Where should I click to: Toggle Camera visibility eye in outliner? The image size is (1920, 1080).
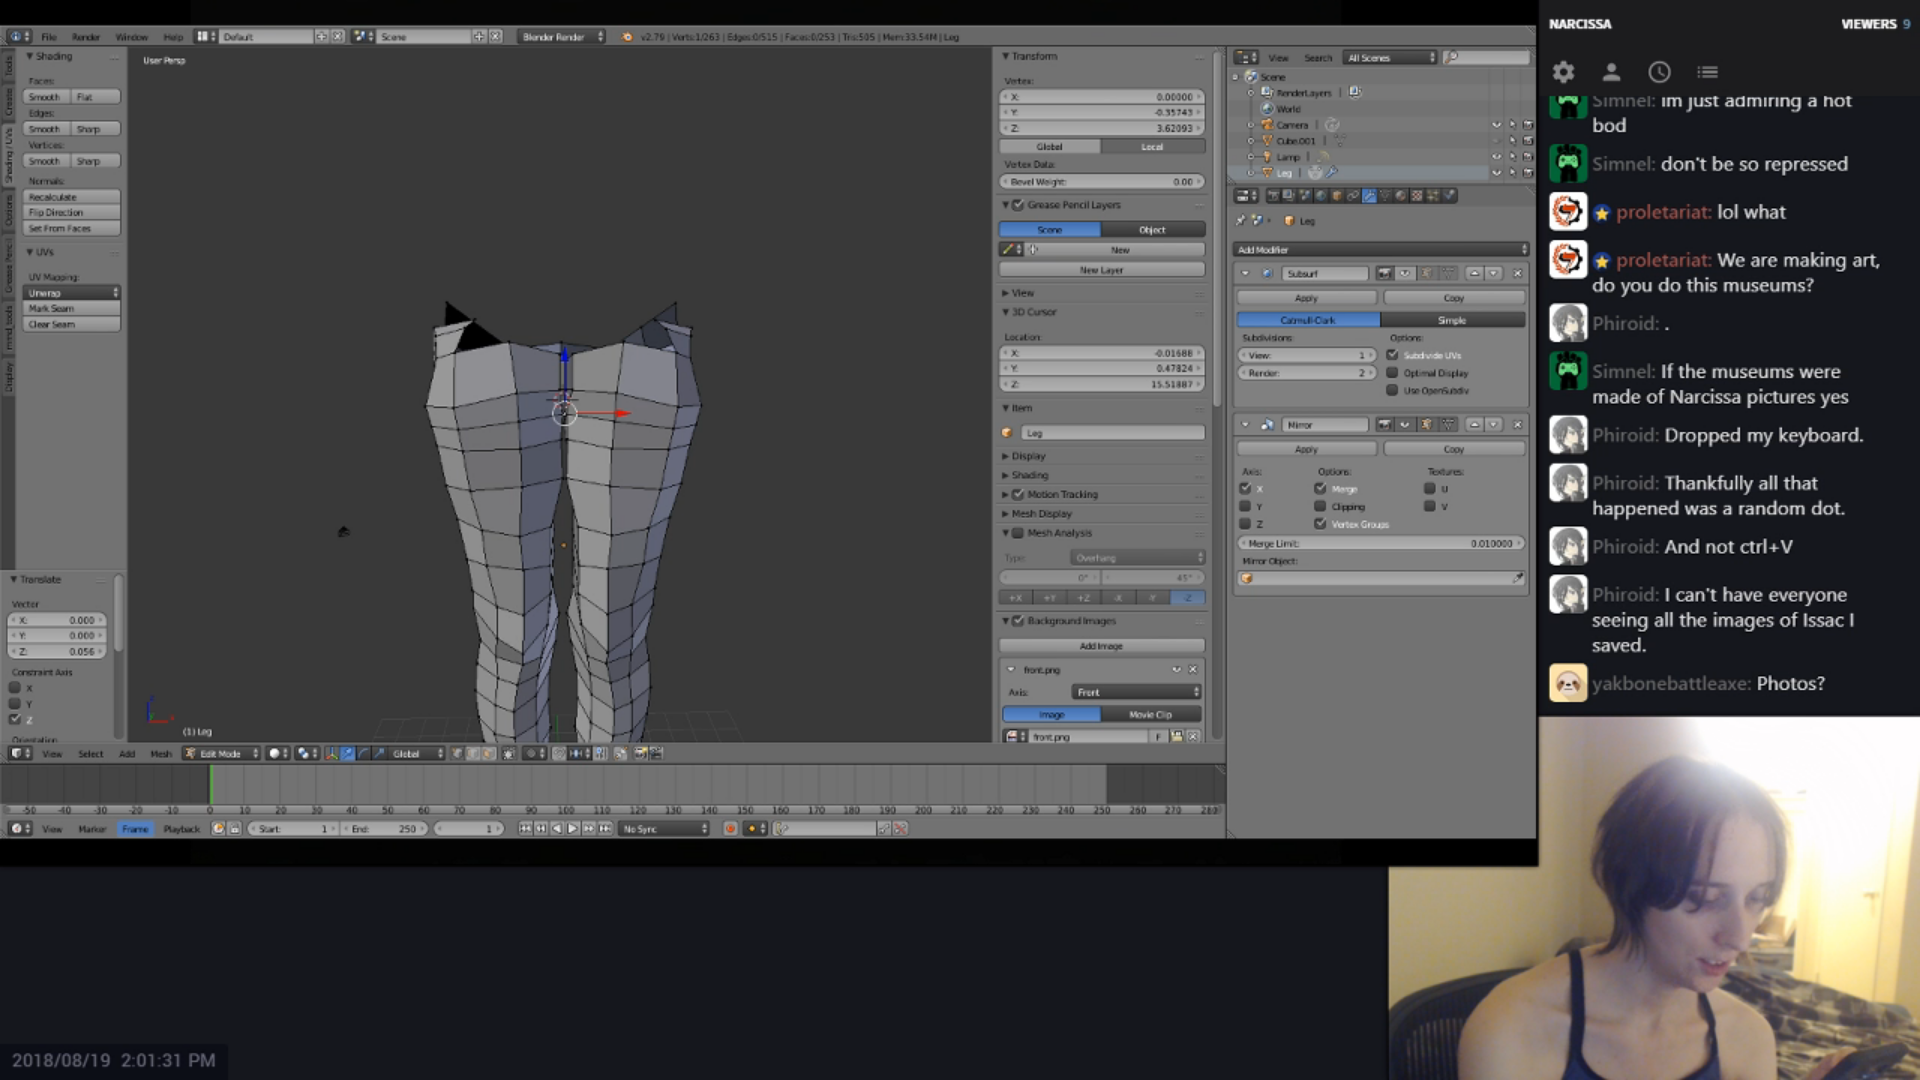click(x=1496, y=125)
